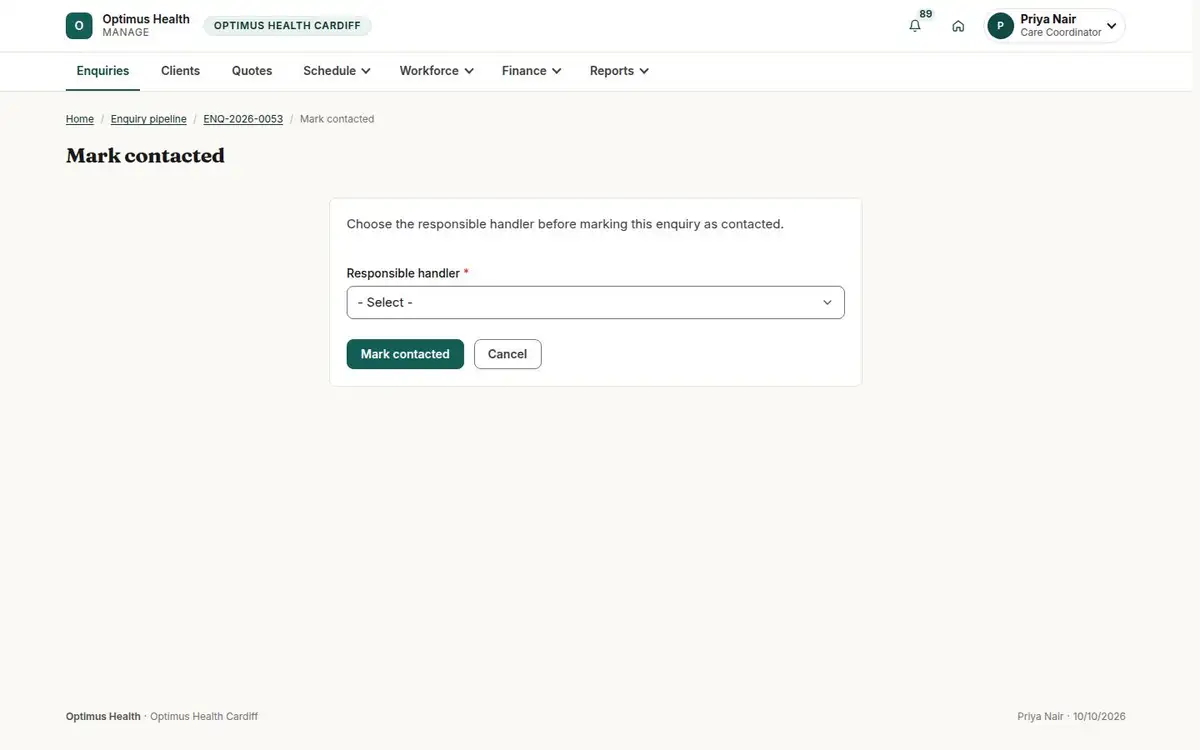Follow the Home breadcrumb link
Screen dimensions: 1200x750
[x=80, y=119]
